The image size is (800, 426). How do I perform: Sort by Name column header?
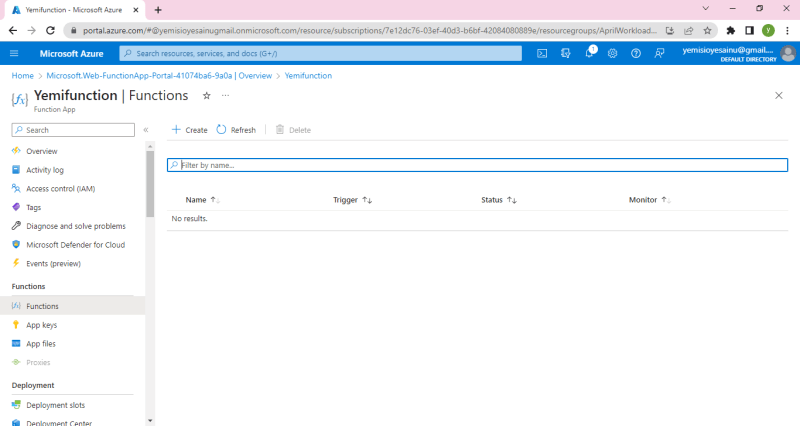point(203,200)
